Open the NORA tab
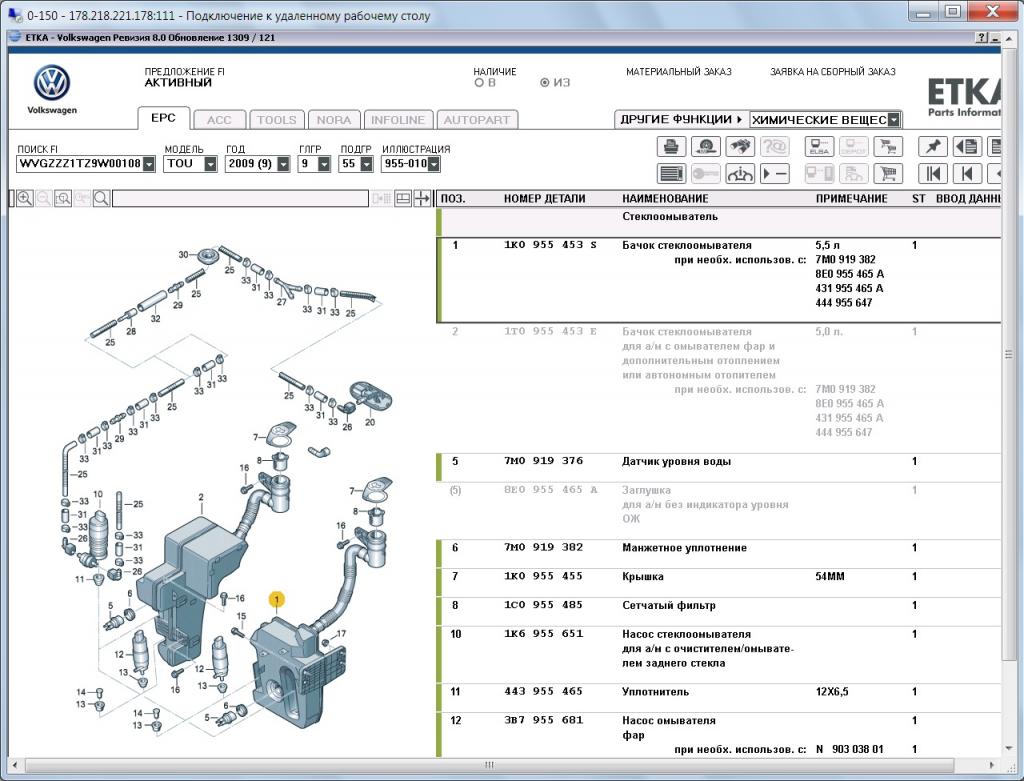This screenshot has height=781, width=1024. 334,120
